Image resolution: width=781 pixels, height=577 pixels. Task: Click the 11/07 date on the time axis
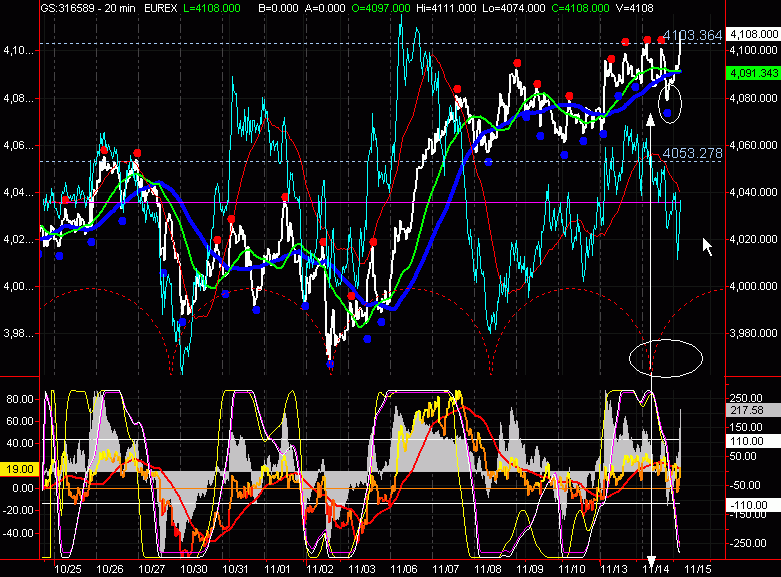[x=446, y=569]
